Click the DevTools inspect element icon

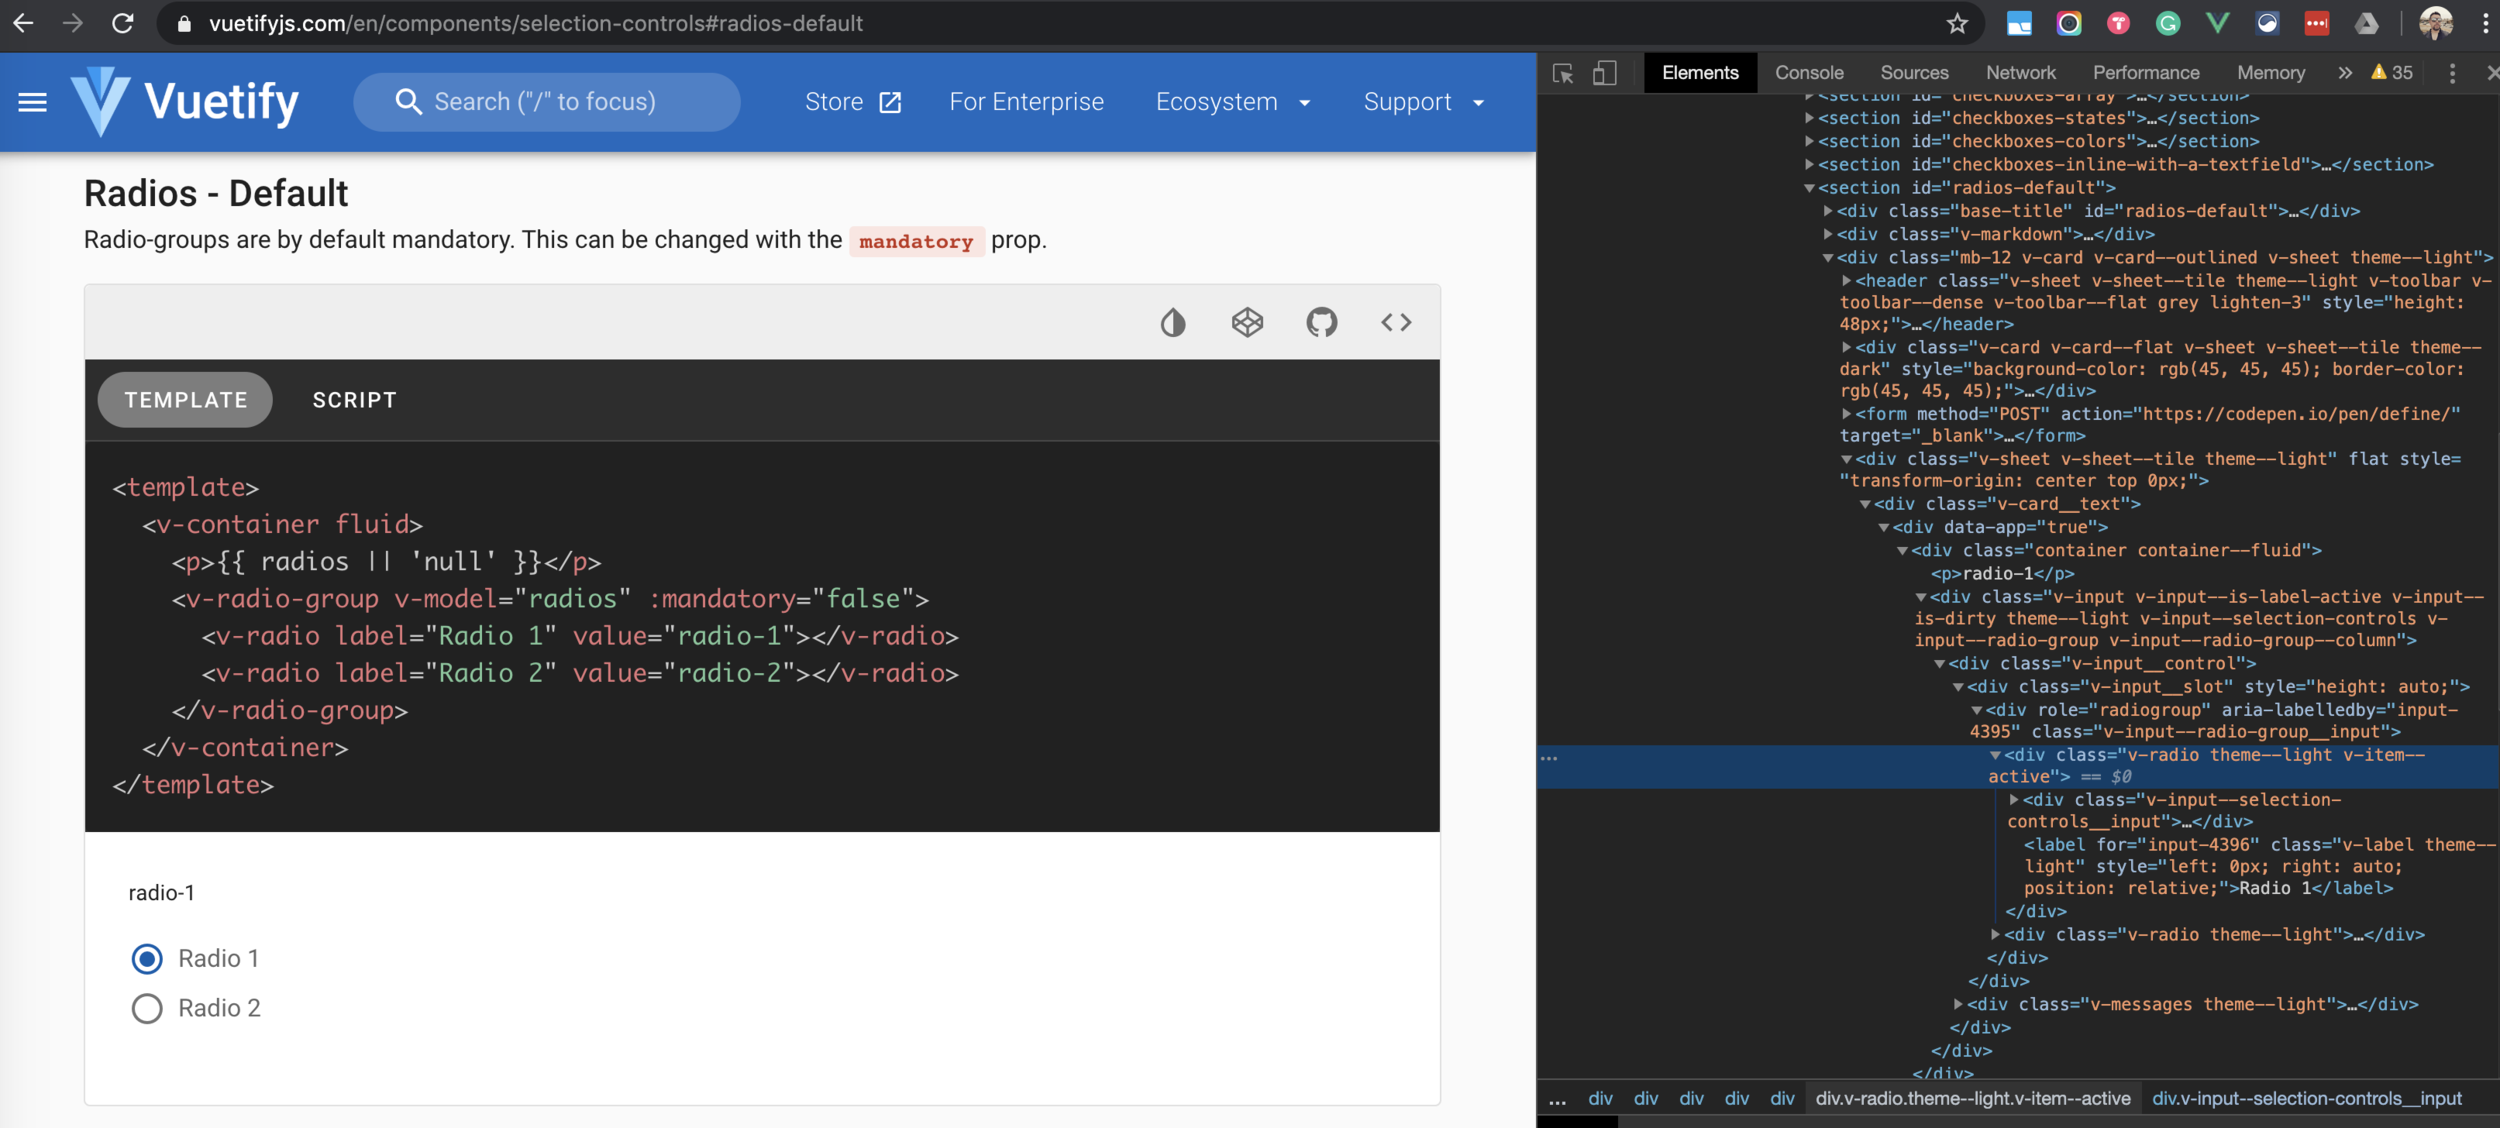1563,73
